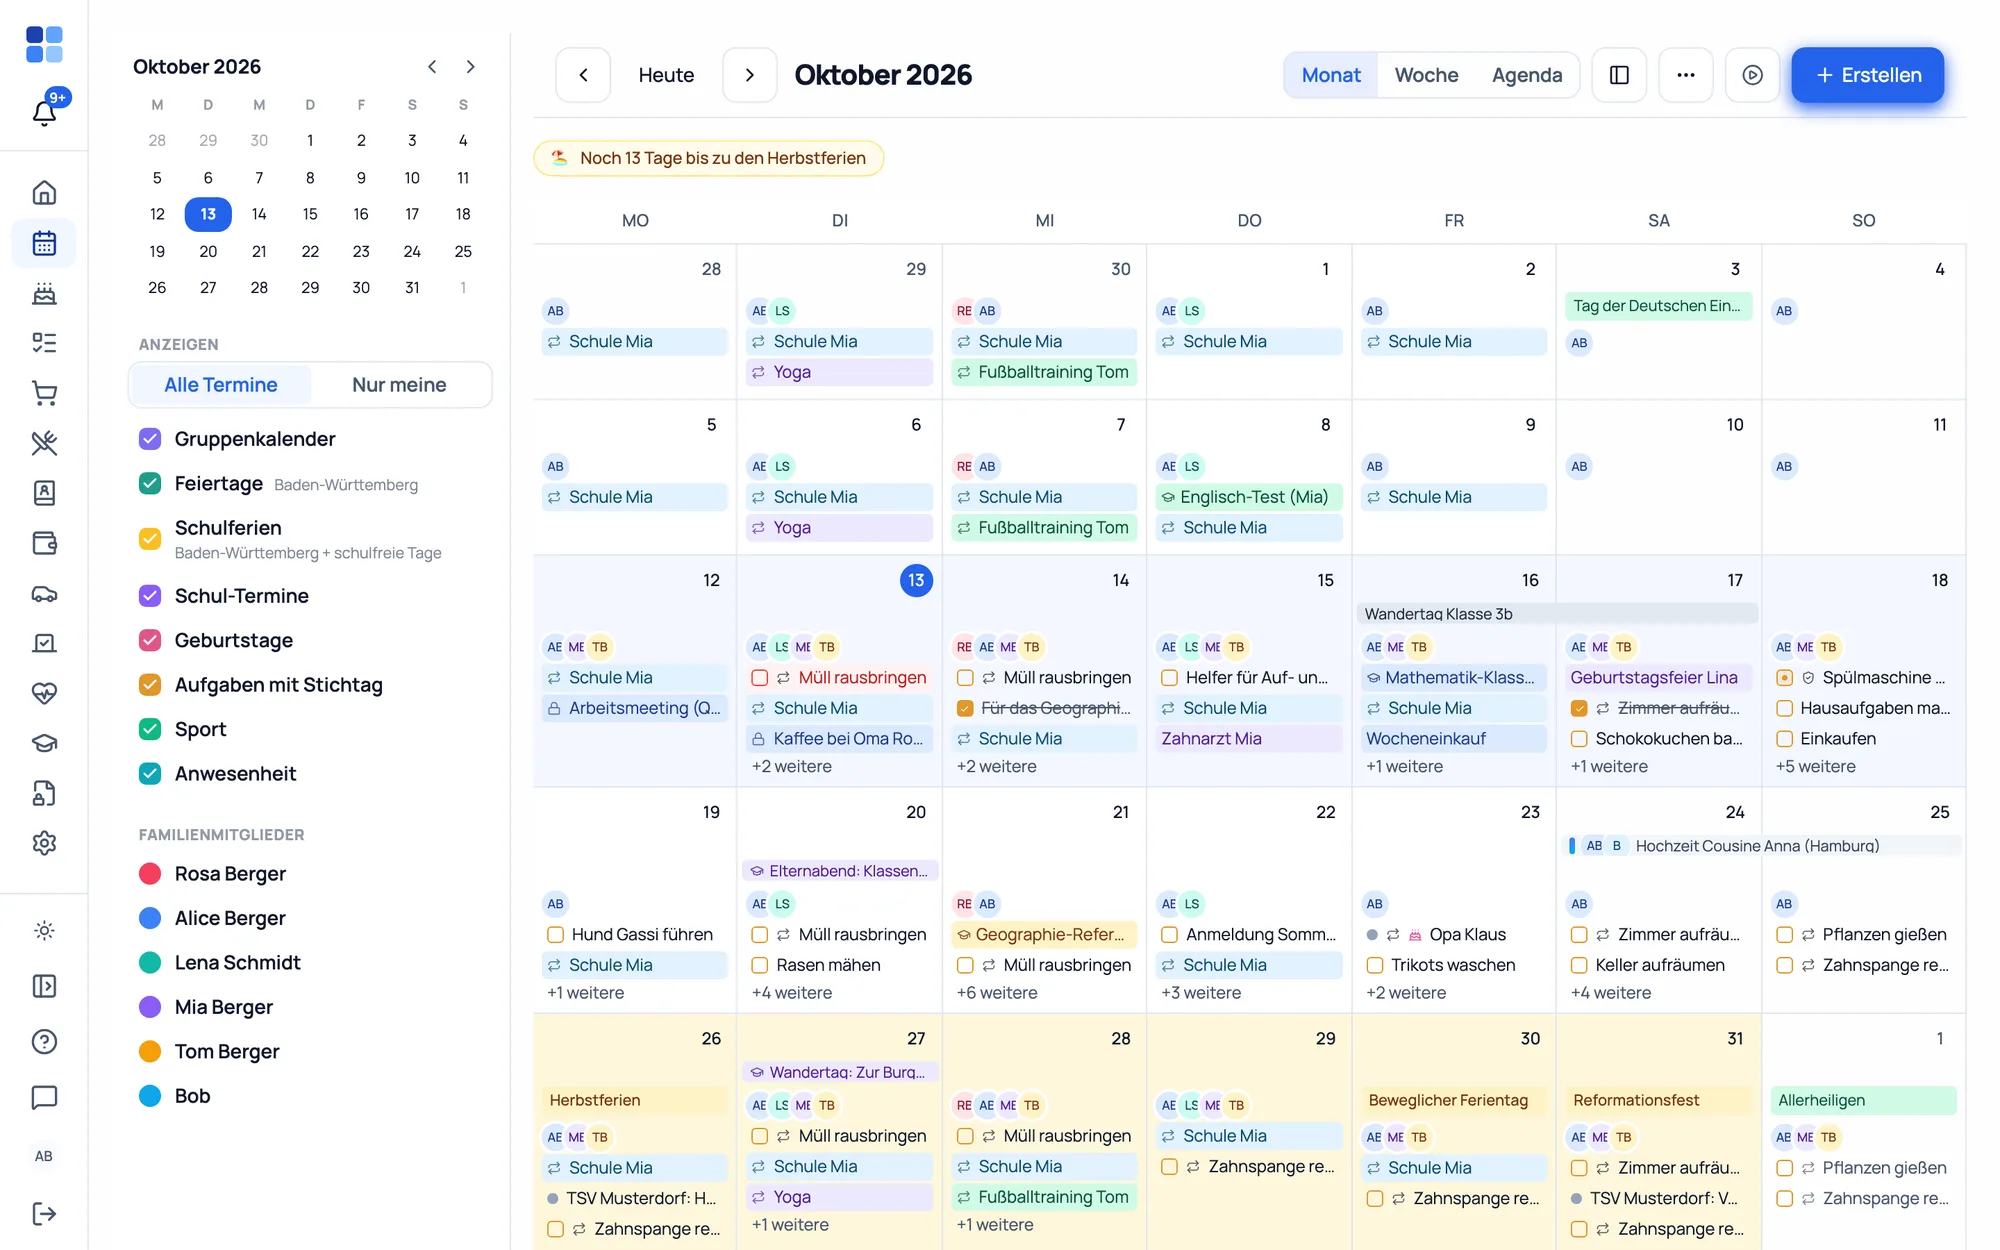Toggle the side panel layout icon
Image resolution: width=2000 pixels, height=1250 pixels.
click(1619, 75)
